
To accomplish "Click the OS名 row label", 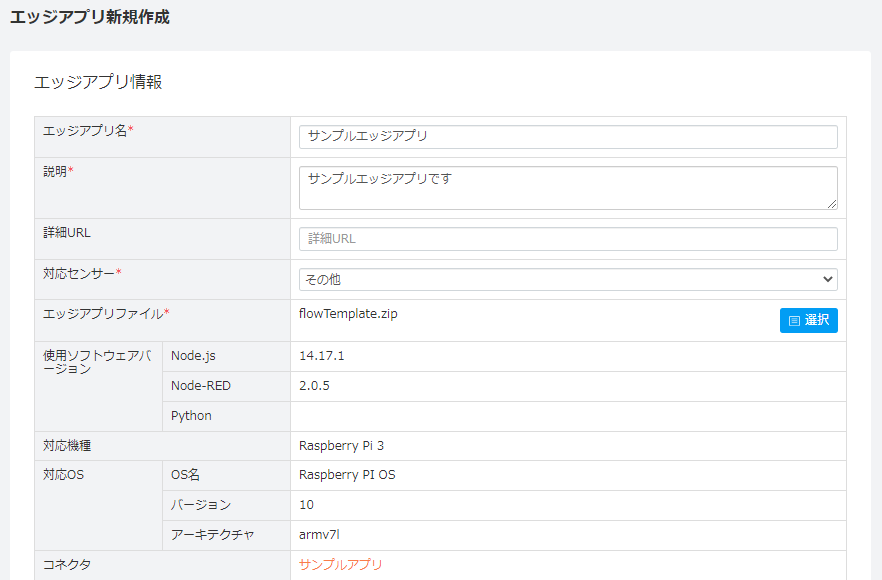I will pos(185,475).
